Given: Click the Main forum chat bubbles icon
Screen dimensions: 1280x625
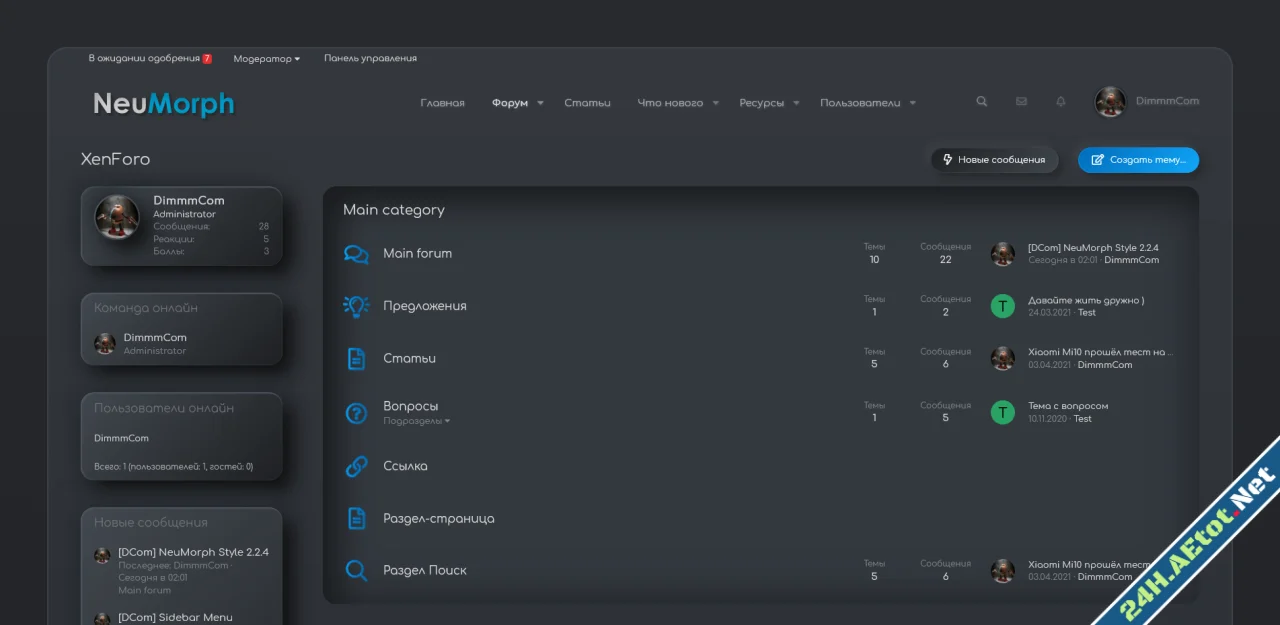Looking at the screenshot, I should 356,254.
